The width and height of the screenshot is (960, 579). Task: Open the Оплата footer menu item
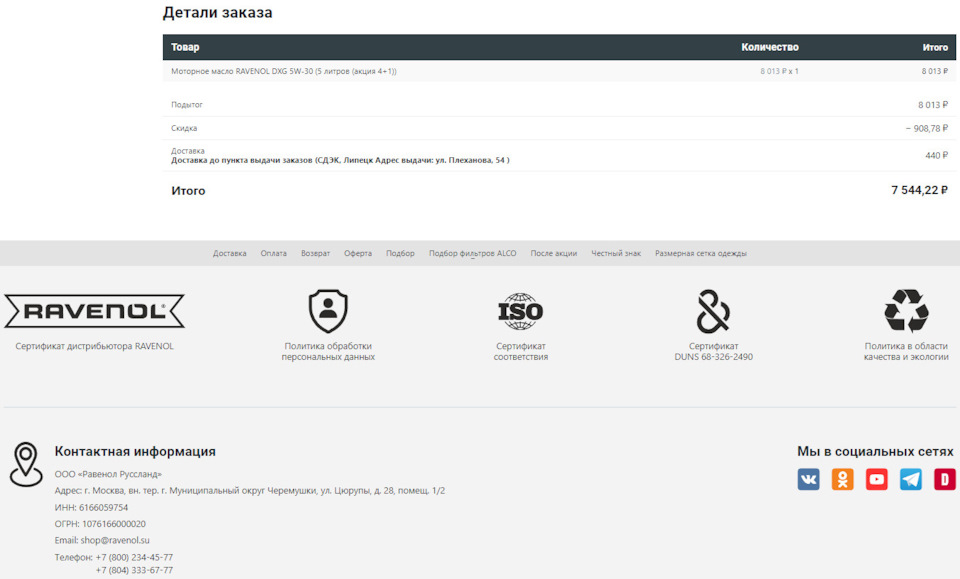[274, 253]
